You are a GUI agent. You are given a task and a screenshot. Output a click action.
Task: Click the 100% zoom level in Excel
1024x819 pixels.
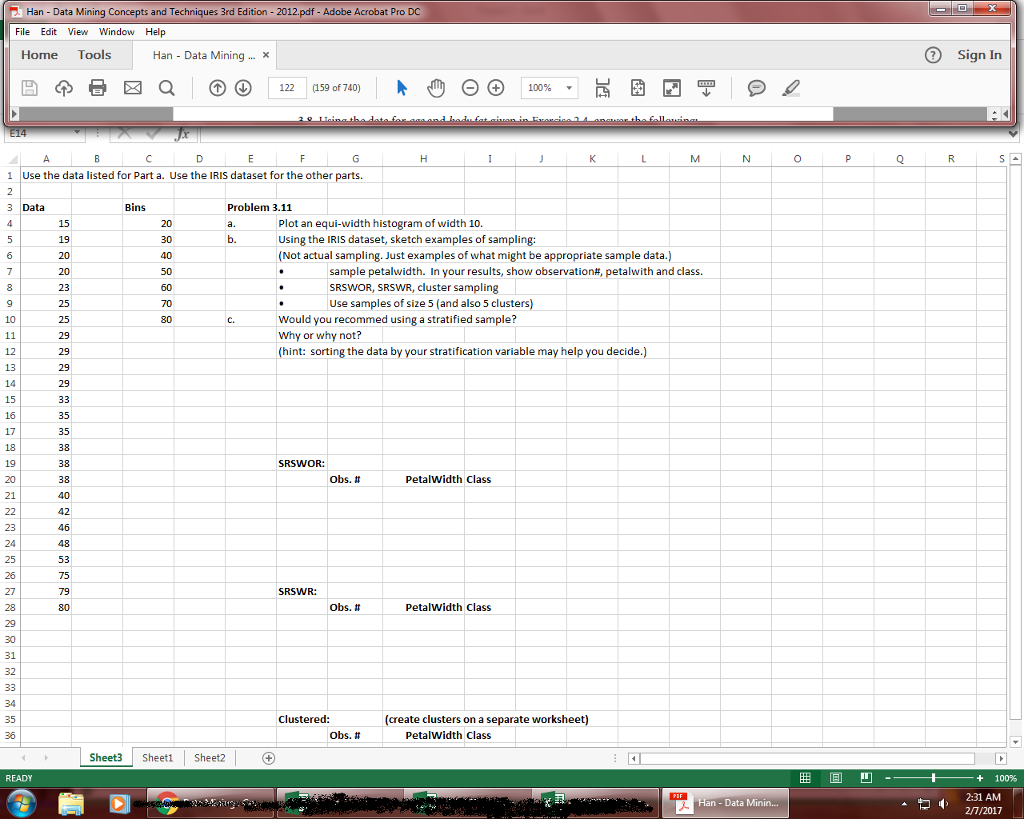(1005, 778)
